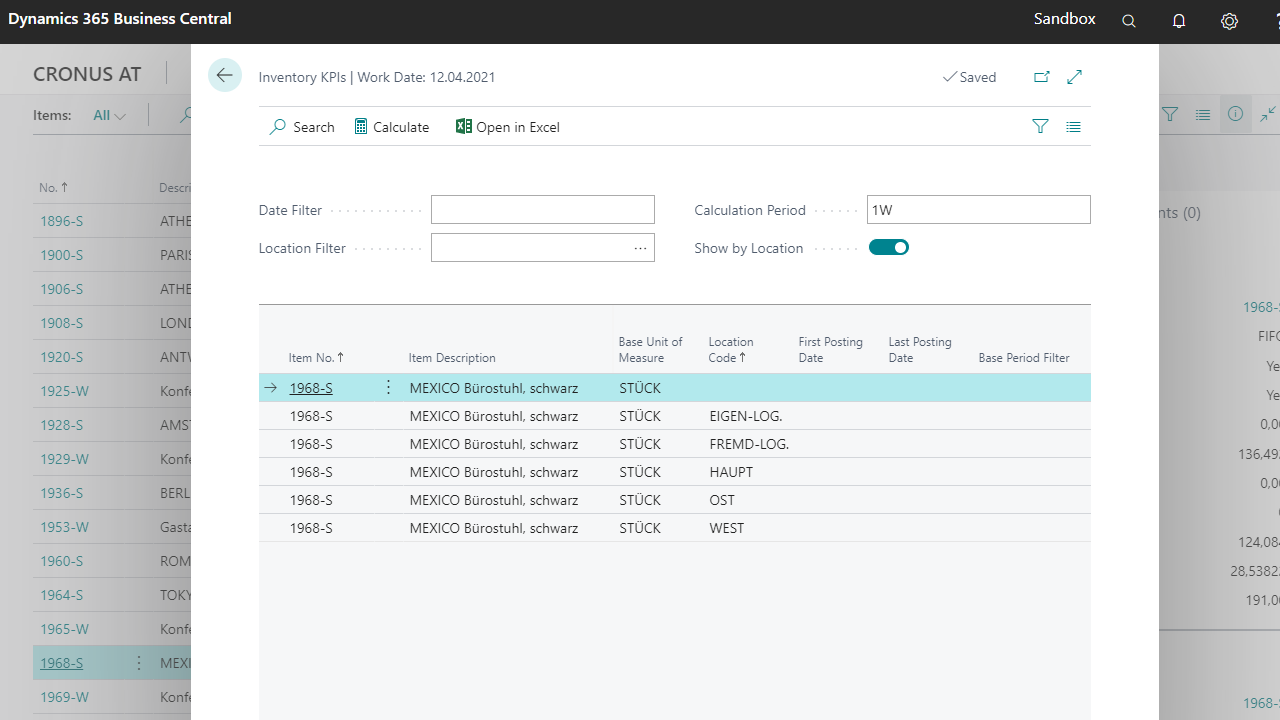Click into the Date Filter field

[542, 210]
